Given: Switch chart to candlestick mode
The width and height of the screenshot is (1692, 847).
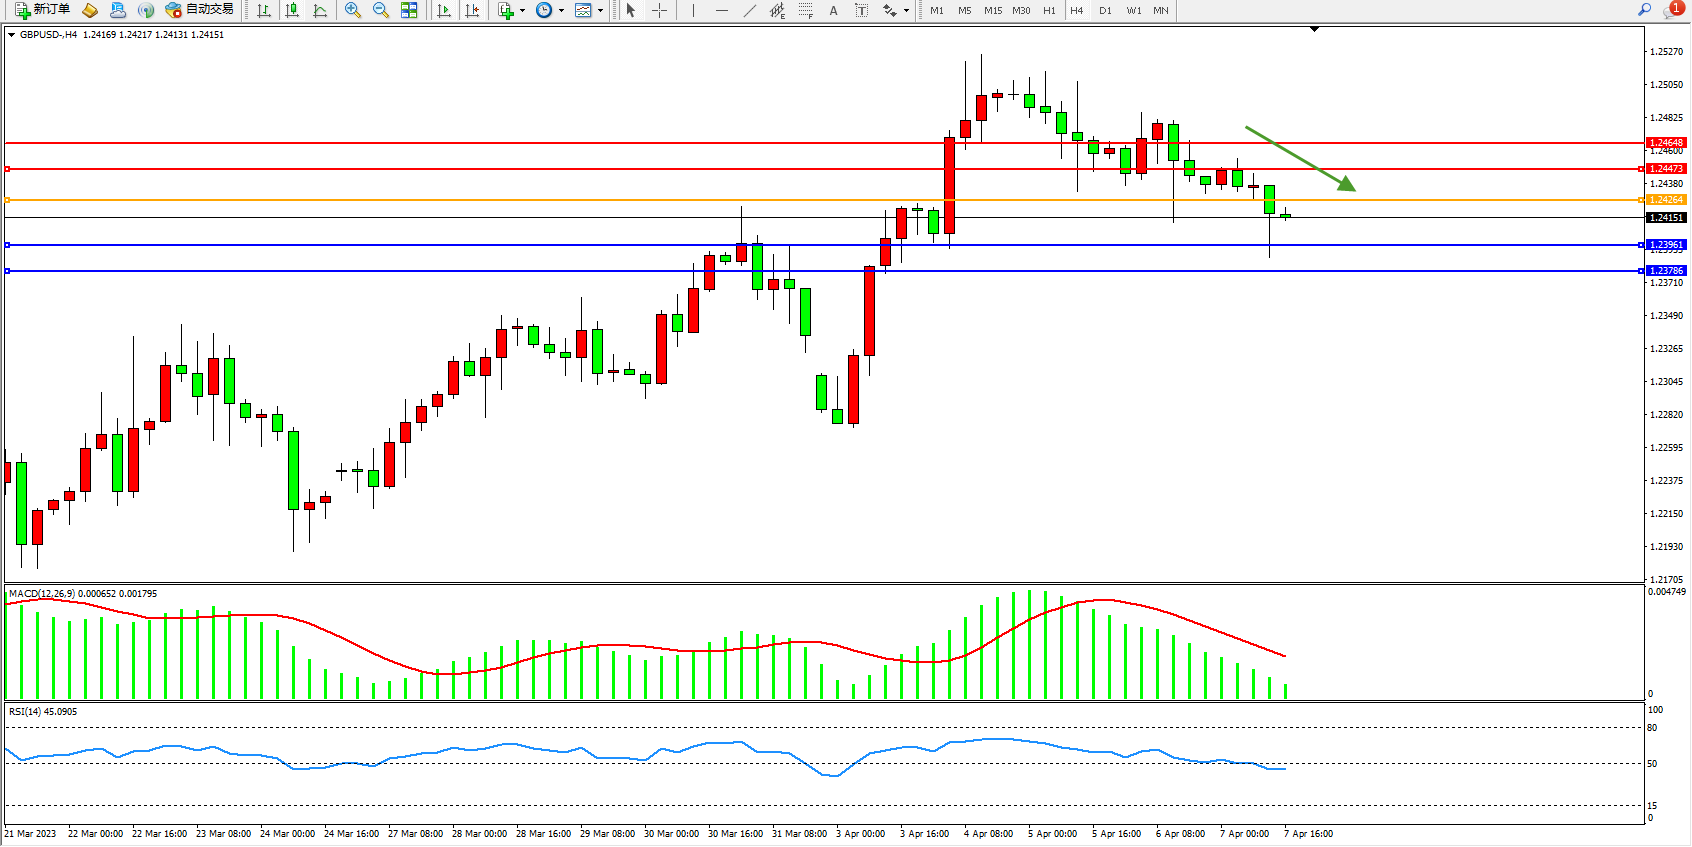Looking at the screenshot, I should click(292, 10).
